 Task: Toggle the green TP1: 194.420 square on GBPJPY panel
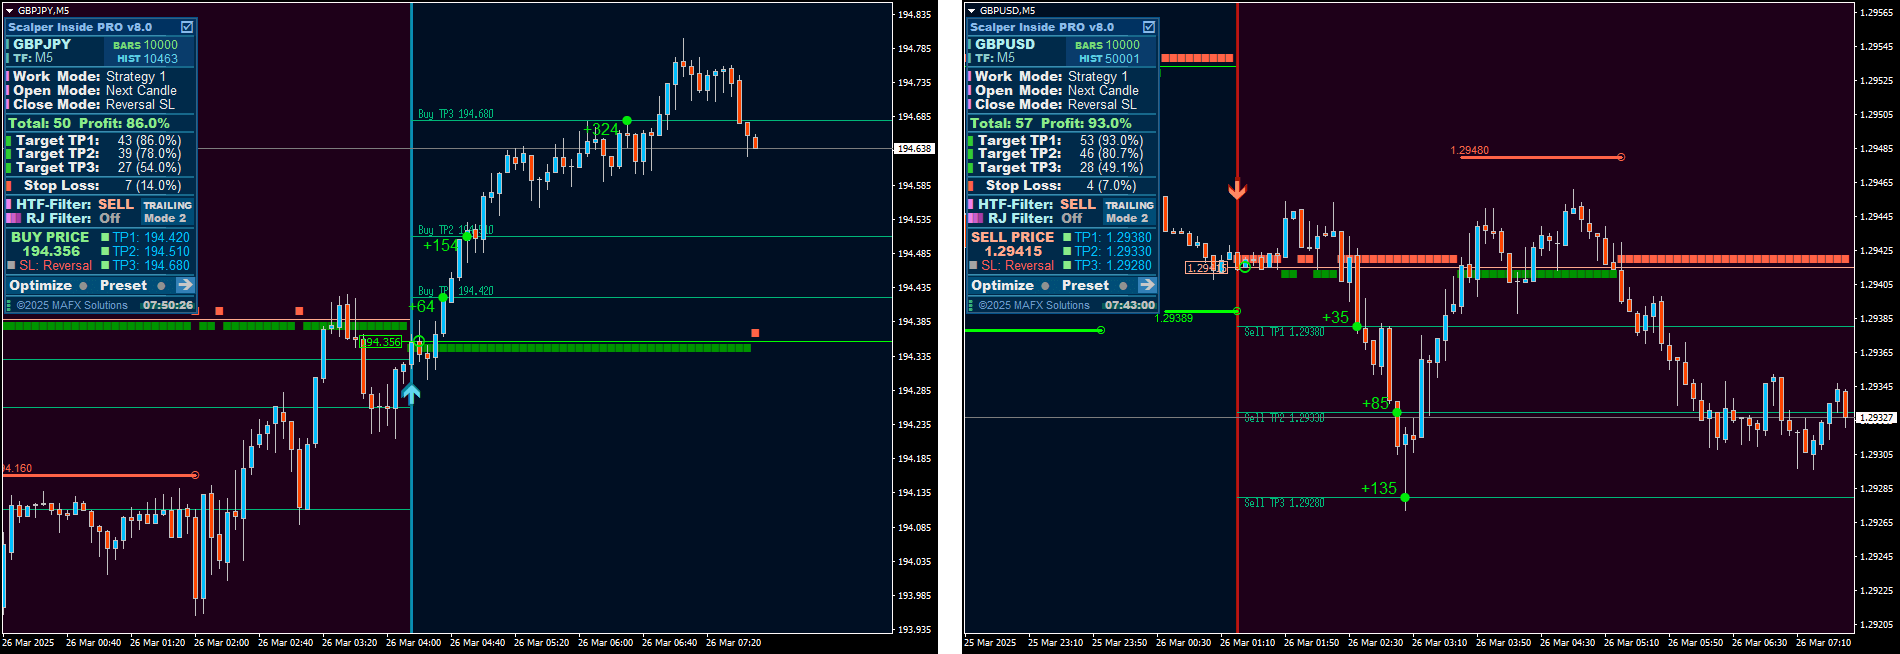pos(105,238)
